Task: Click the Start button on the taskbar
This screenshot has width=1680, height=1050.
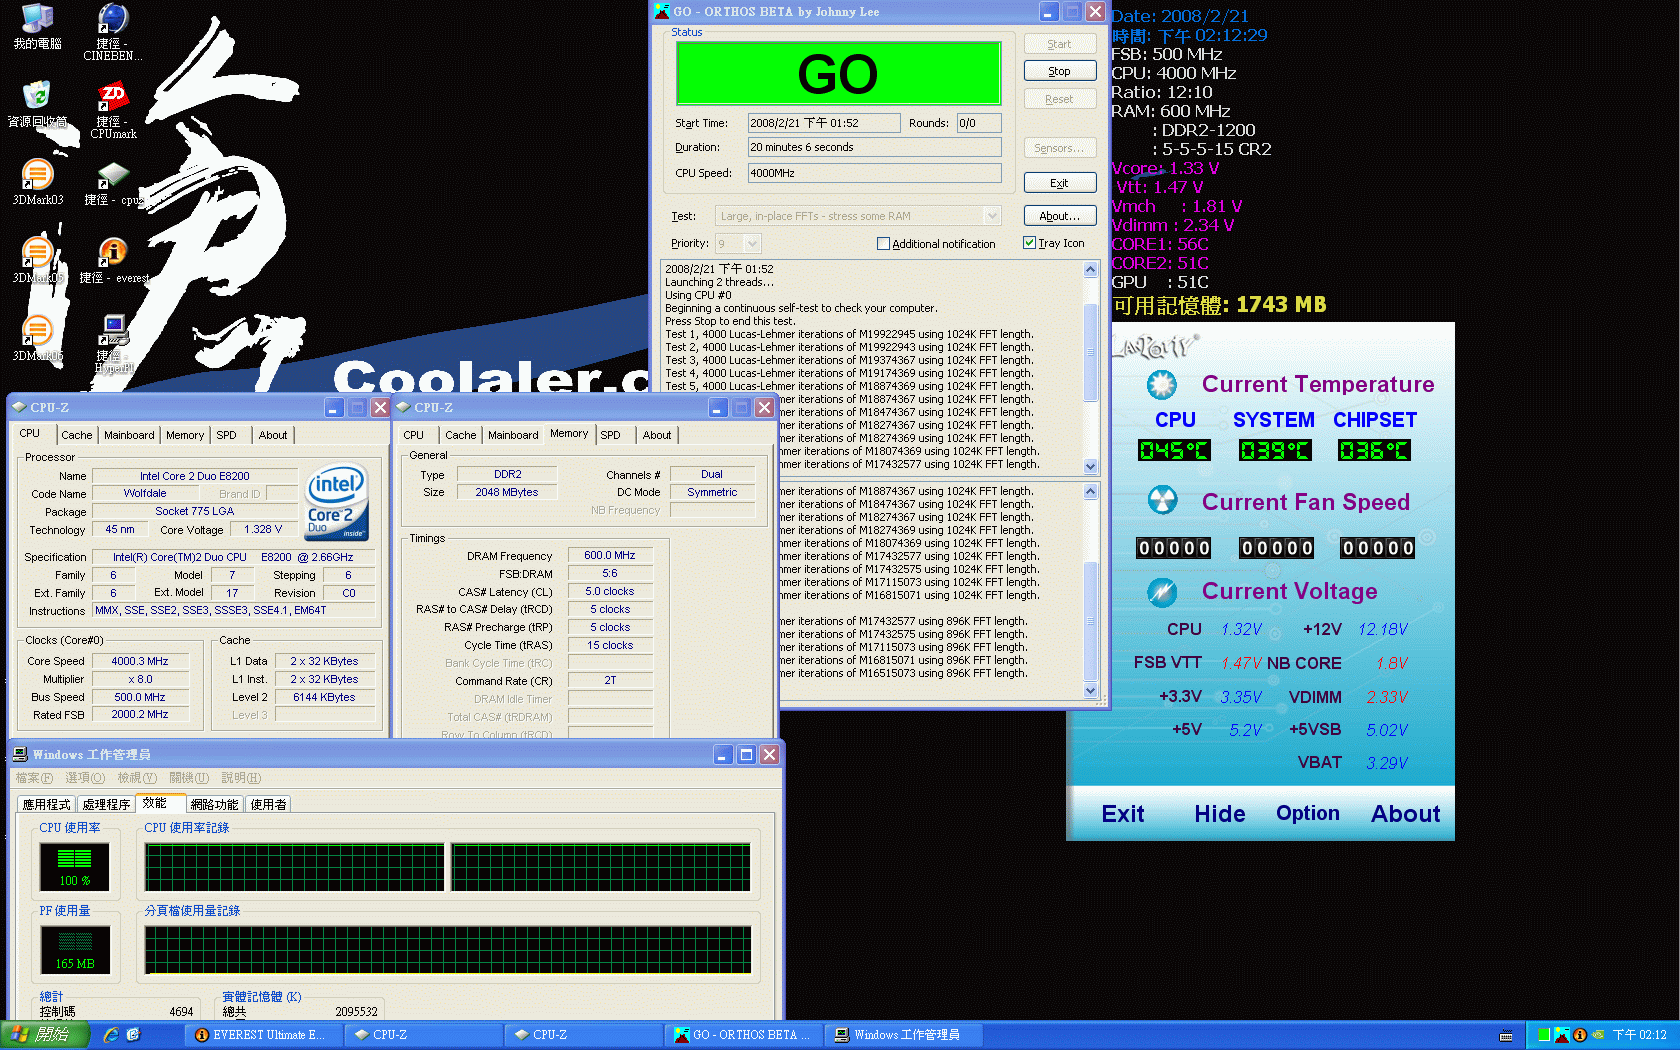Action: (45, 1035)
